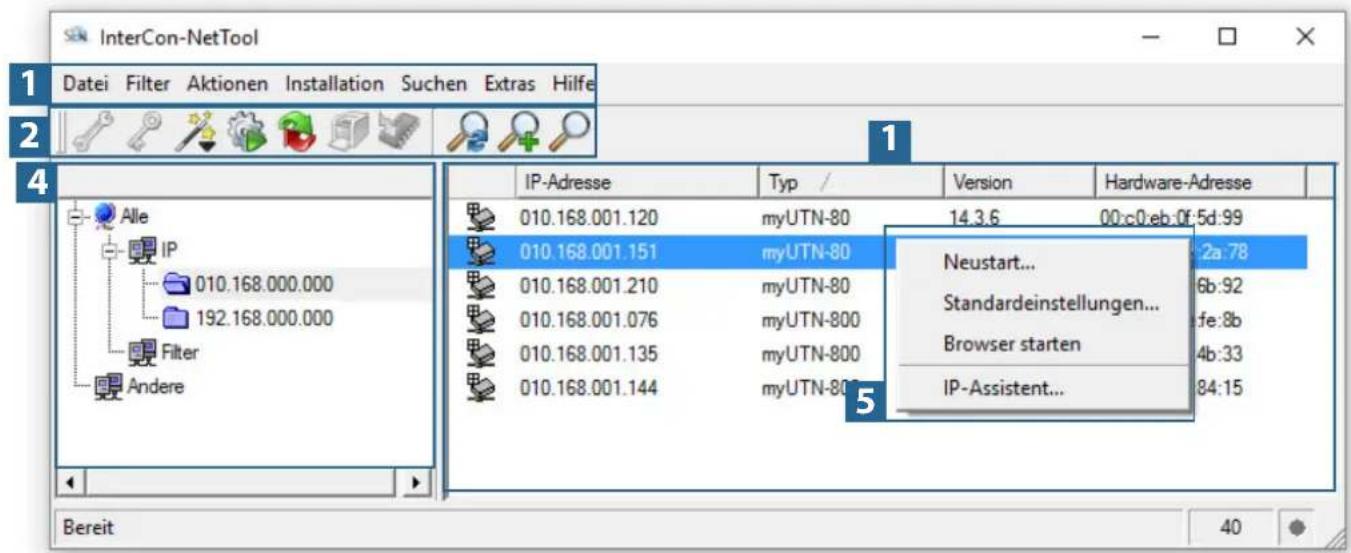Choose Standardeinstellungen... from the context menu
The image size is (1351, 553).
[1043, 303]
